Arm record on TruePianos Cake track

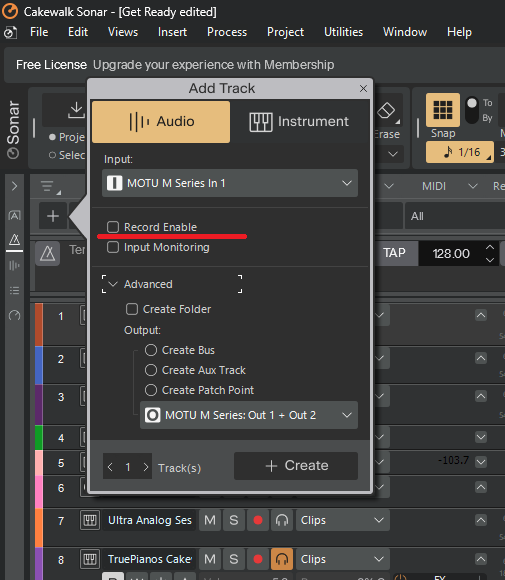point(258,559)
